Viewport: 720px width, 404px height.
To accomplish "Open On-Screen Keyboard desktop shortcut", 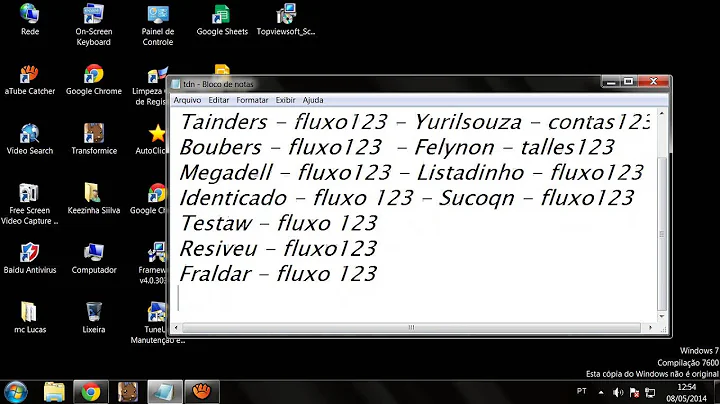I will 94,24.
